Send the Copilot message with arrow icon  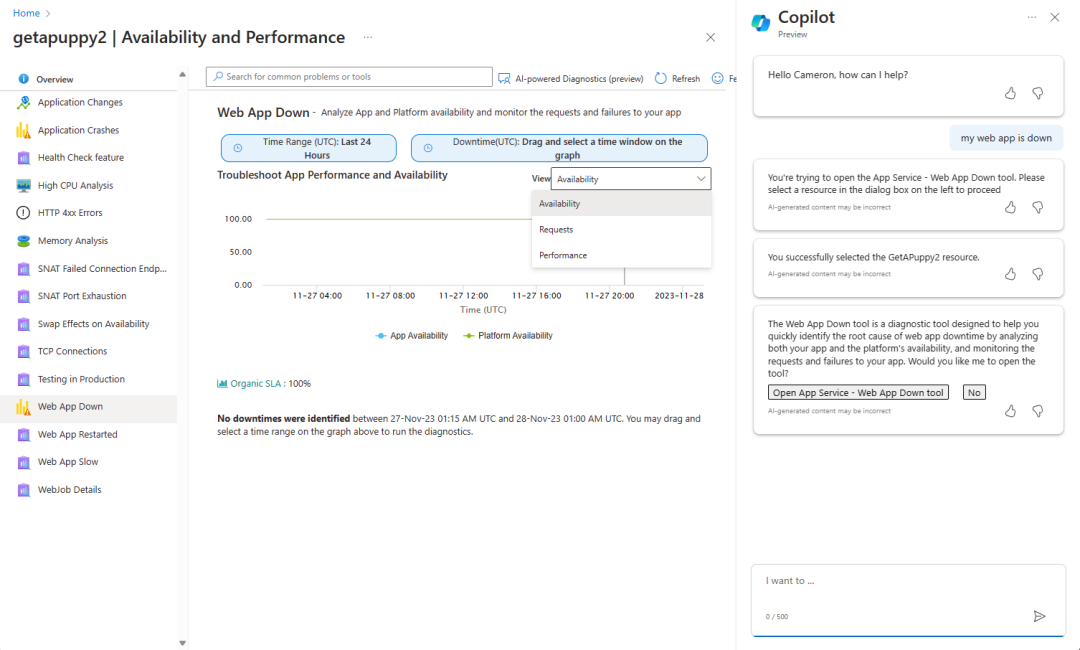pyautogui.click(x=1039, y=616)
